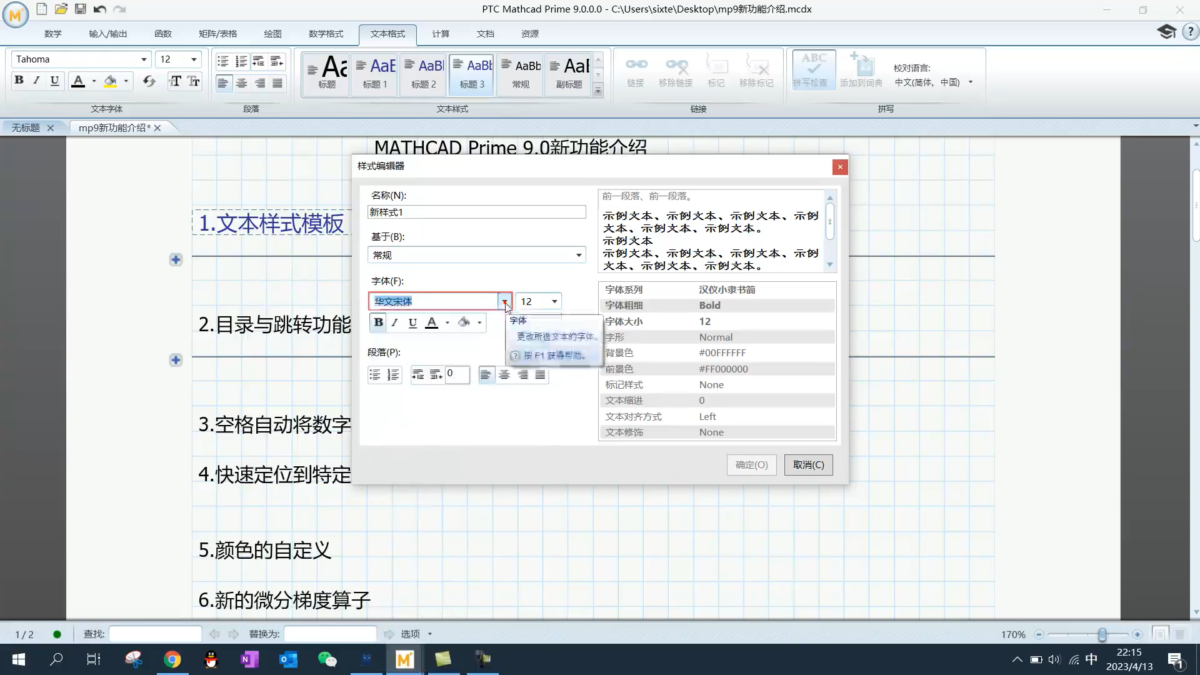This screenshot has height=675, width=1200.
Task: Open ribbon highlight color dropdown arrow
Action: tap(127, 82)
